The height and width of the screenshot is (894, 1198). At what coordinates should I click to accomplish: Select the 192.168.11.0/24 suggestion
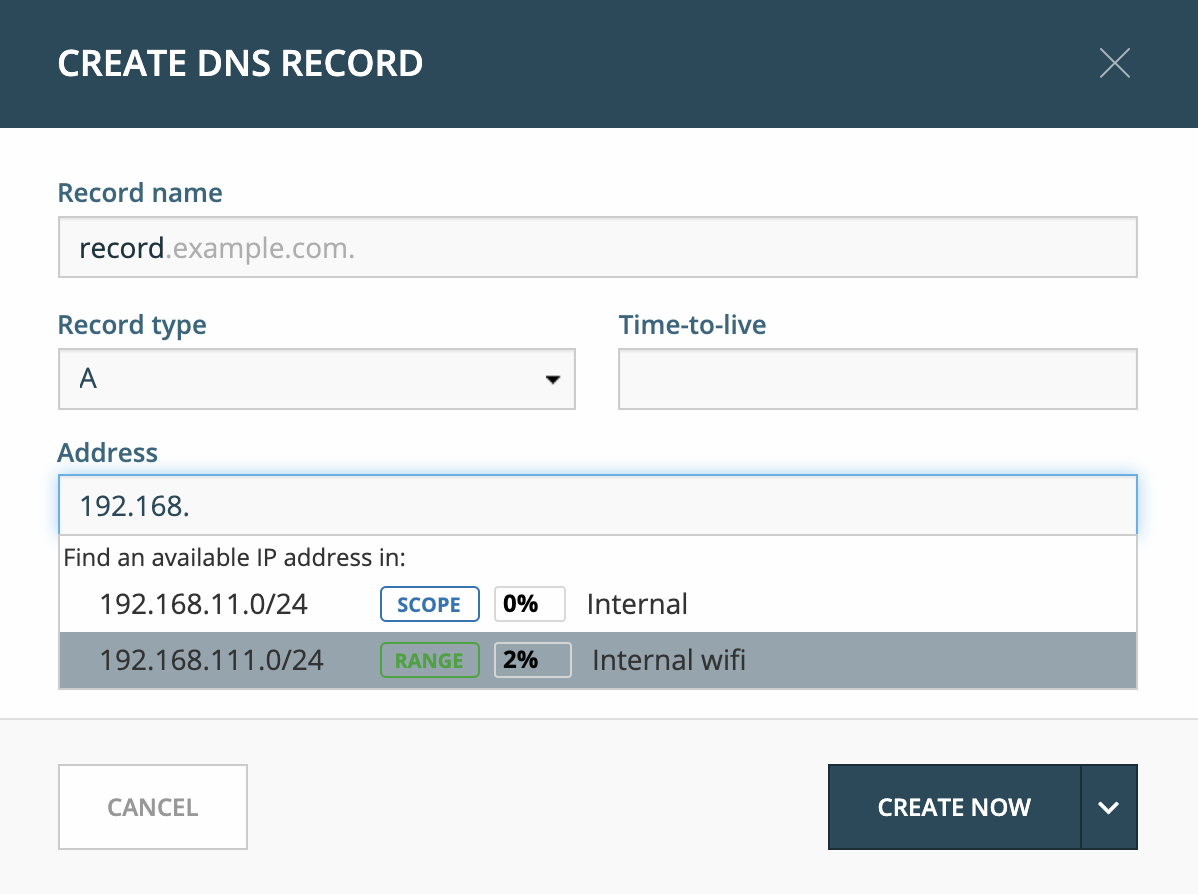(x=597, y=604)
